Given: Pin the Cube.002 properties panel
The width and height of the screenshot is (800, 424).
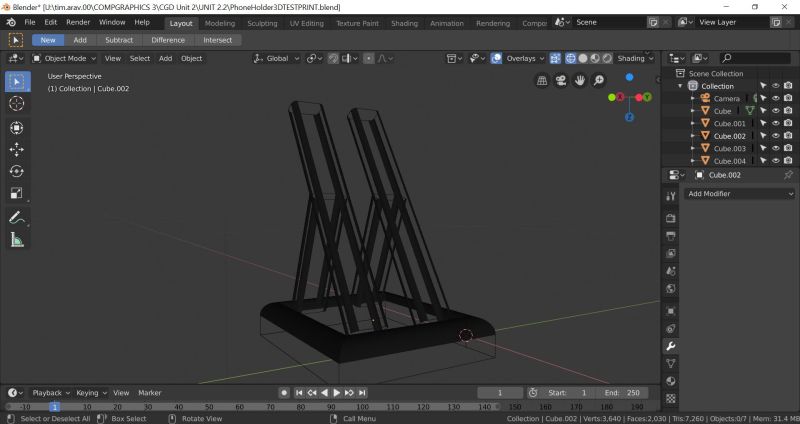Looking at the screenshot, I should (x=788, y=175).
